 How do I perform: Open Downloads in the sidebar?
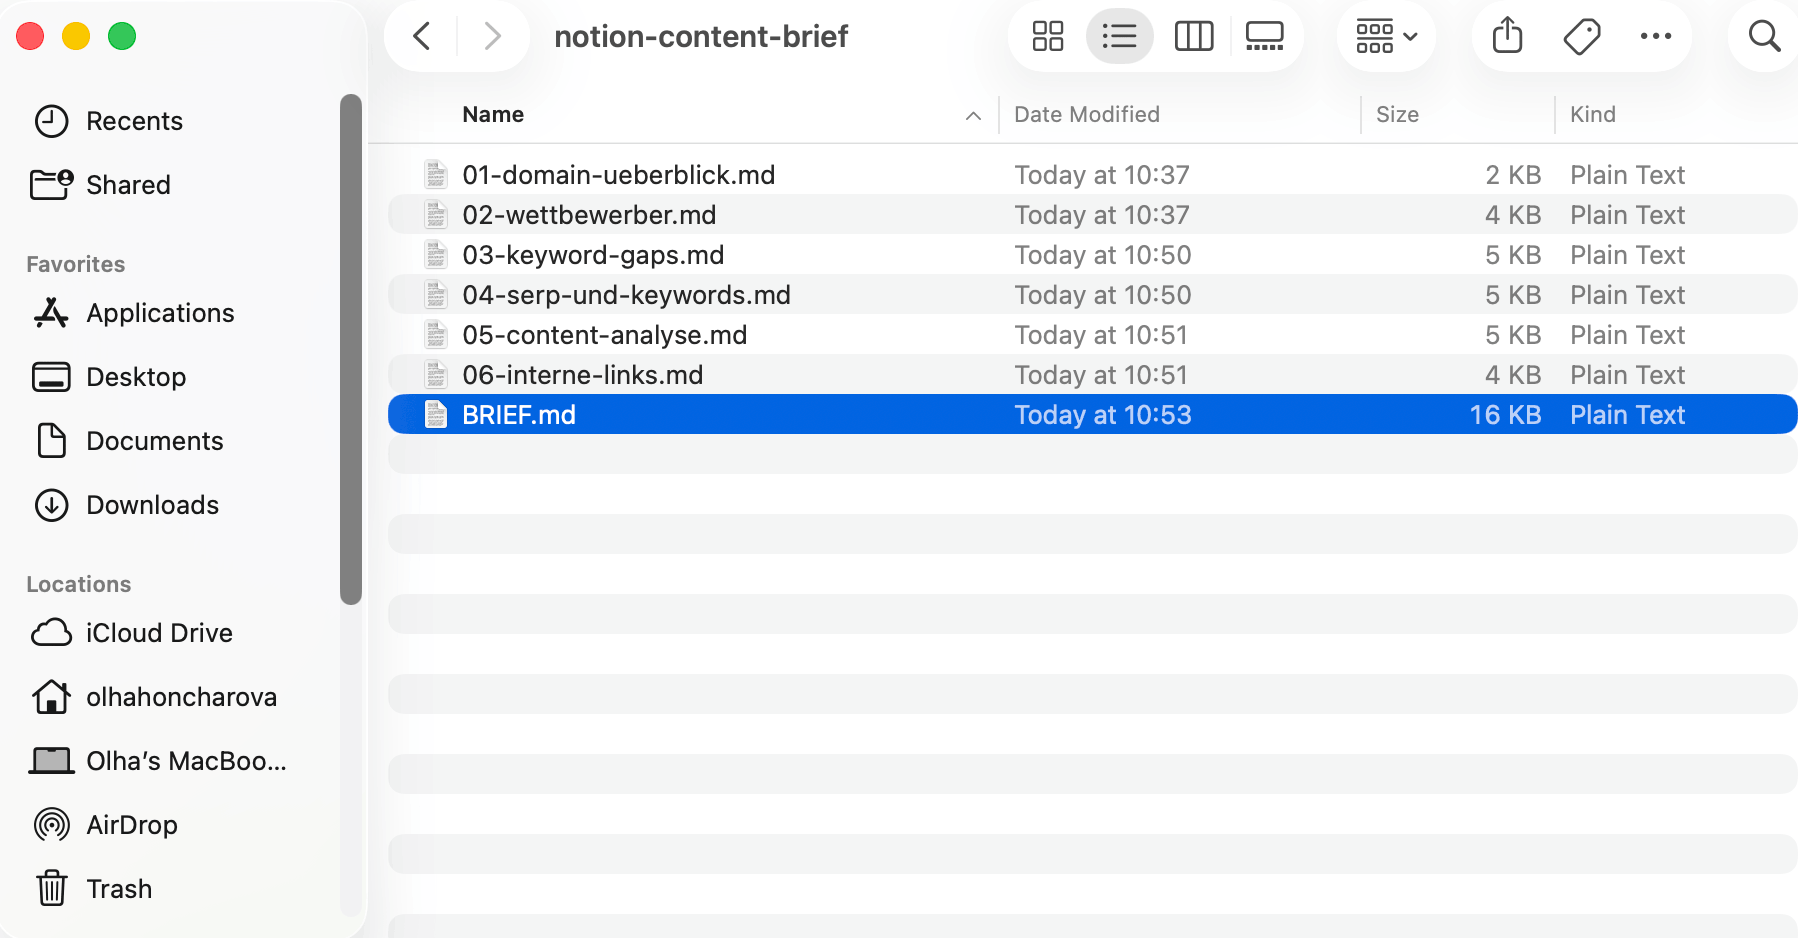[x=152, y=505]
